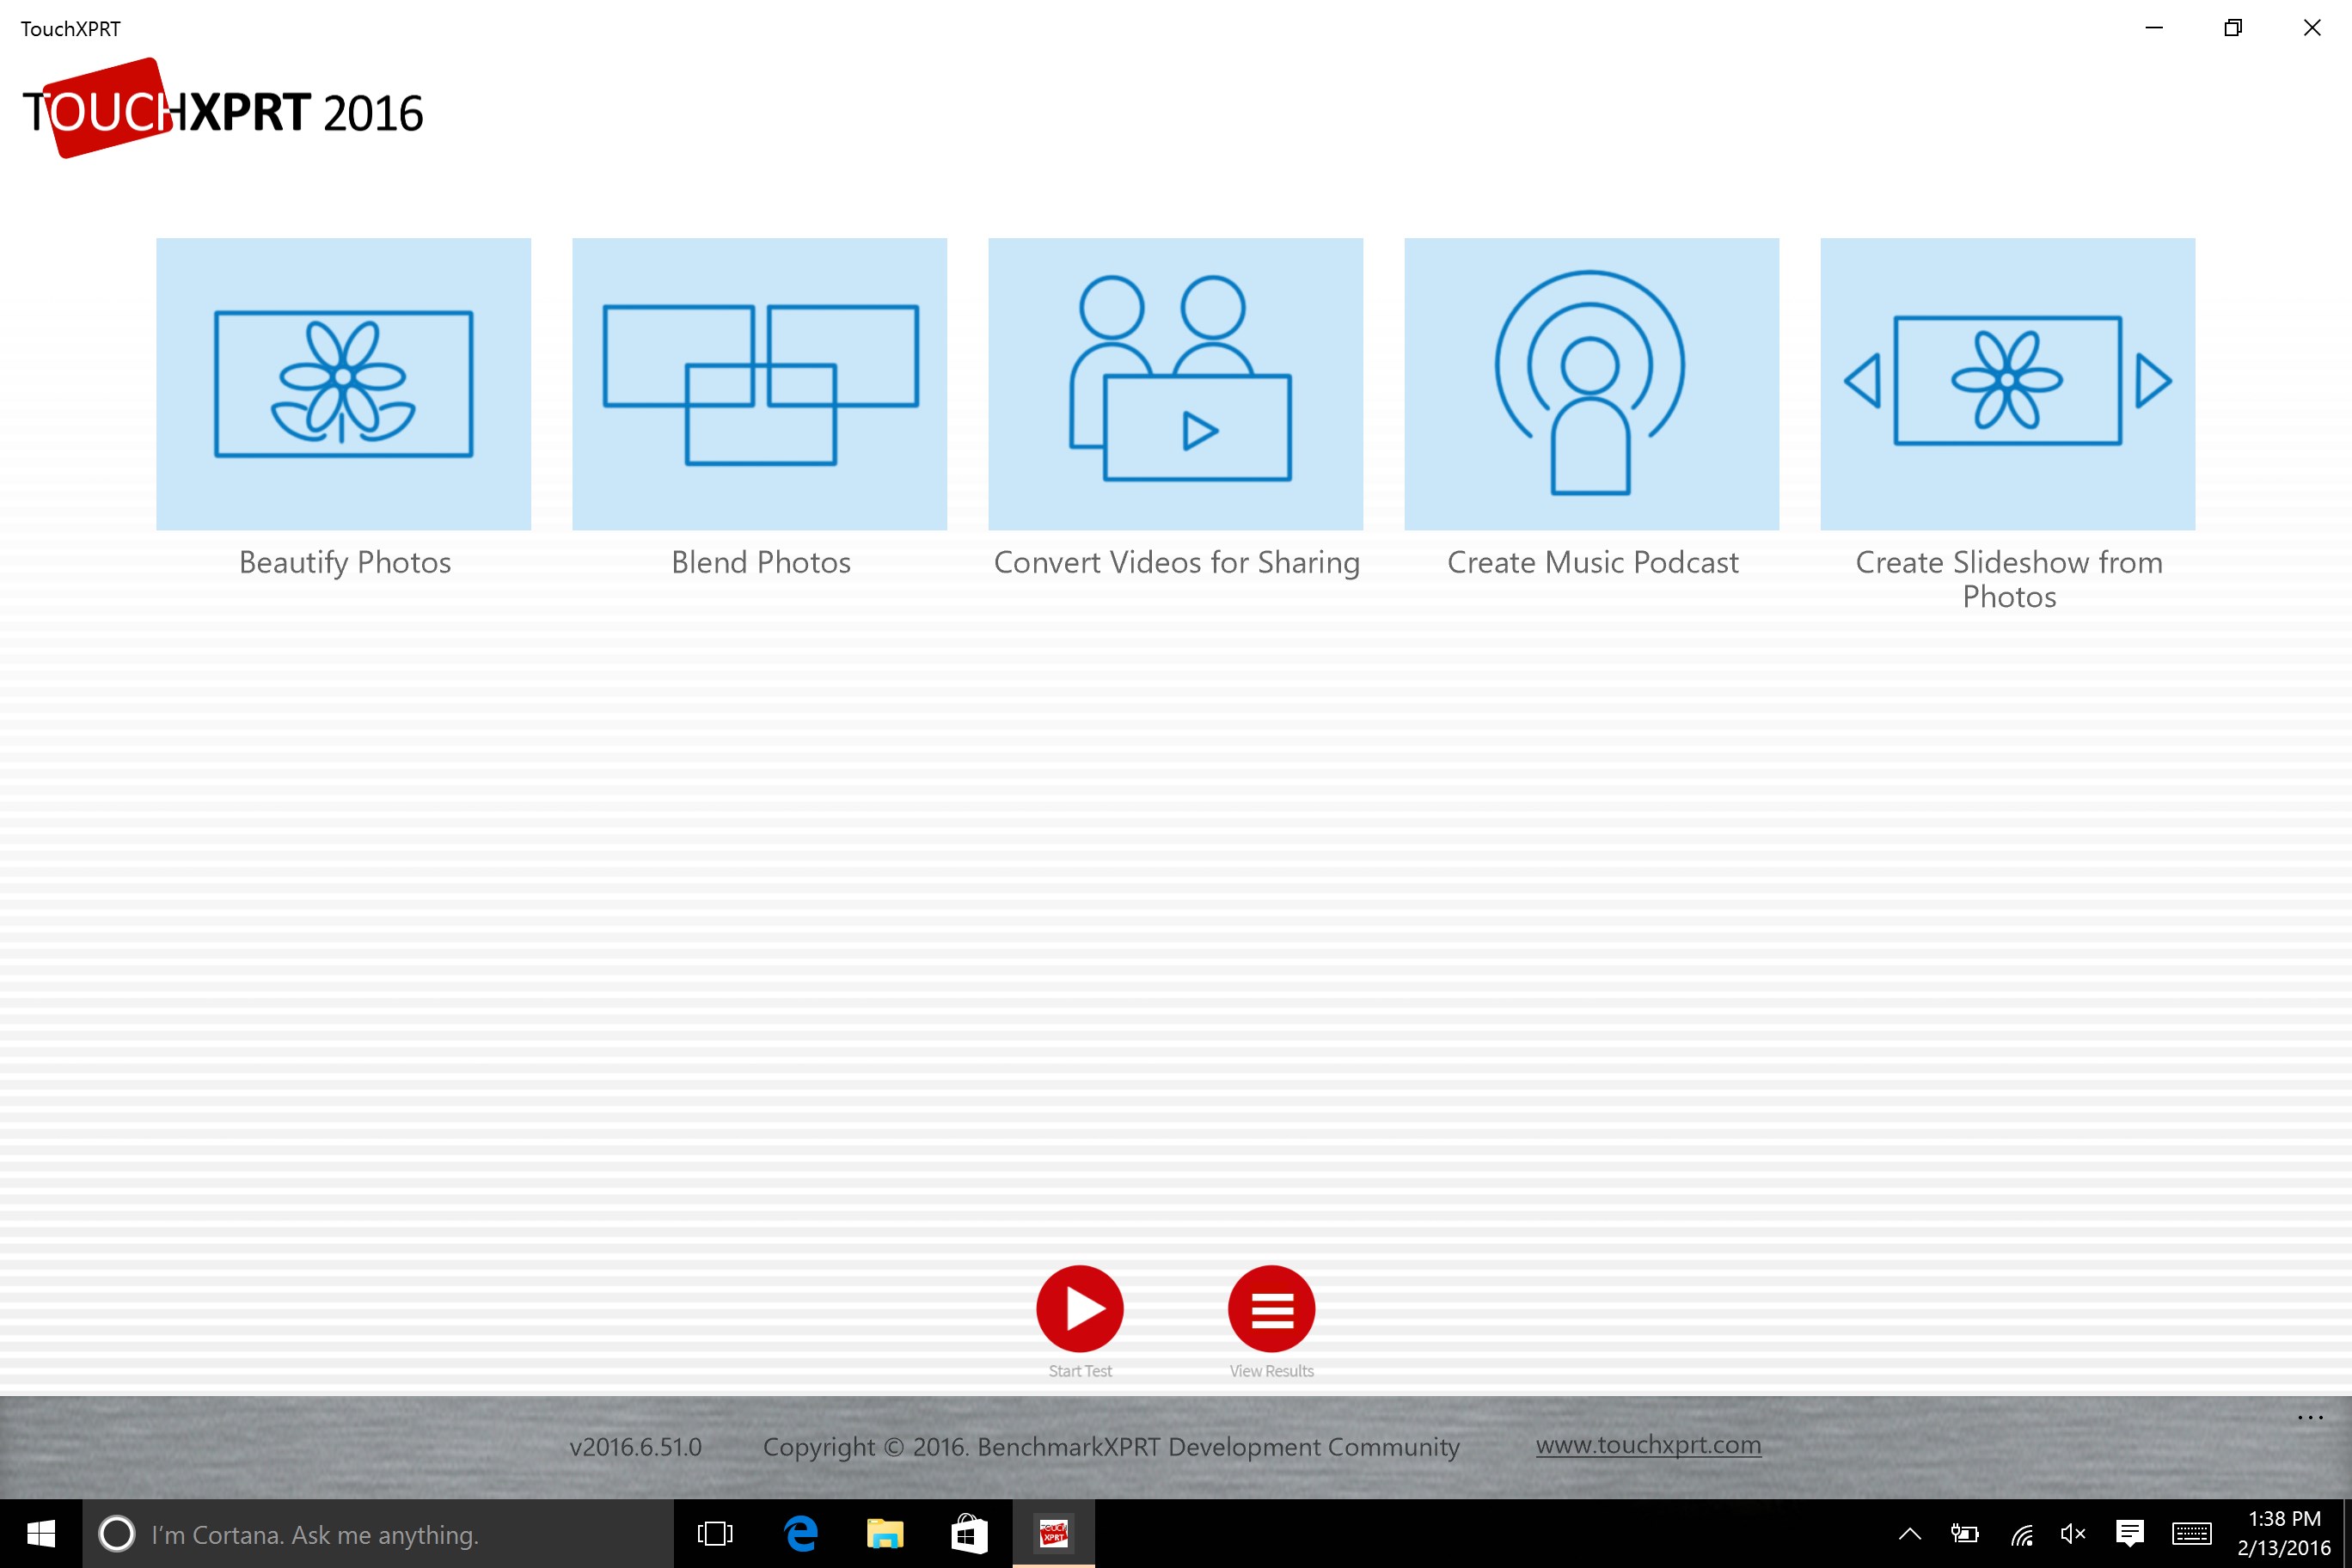Image resolution: width=2352 pixels, height=1568 pixels.
Task: Show hidden system tray icons chevron
Action: 1909,1533
